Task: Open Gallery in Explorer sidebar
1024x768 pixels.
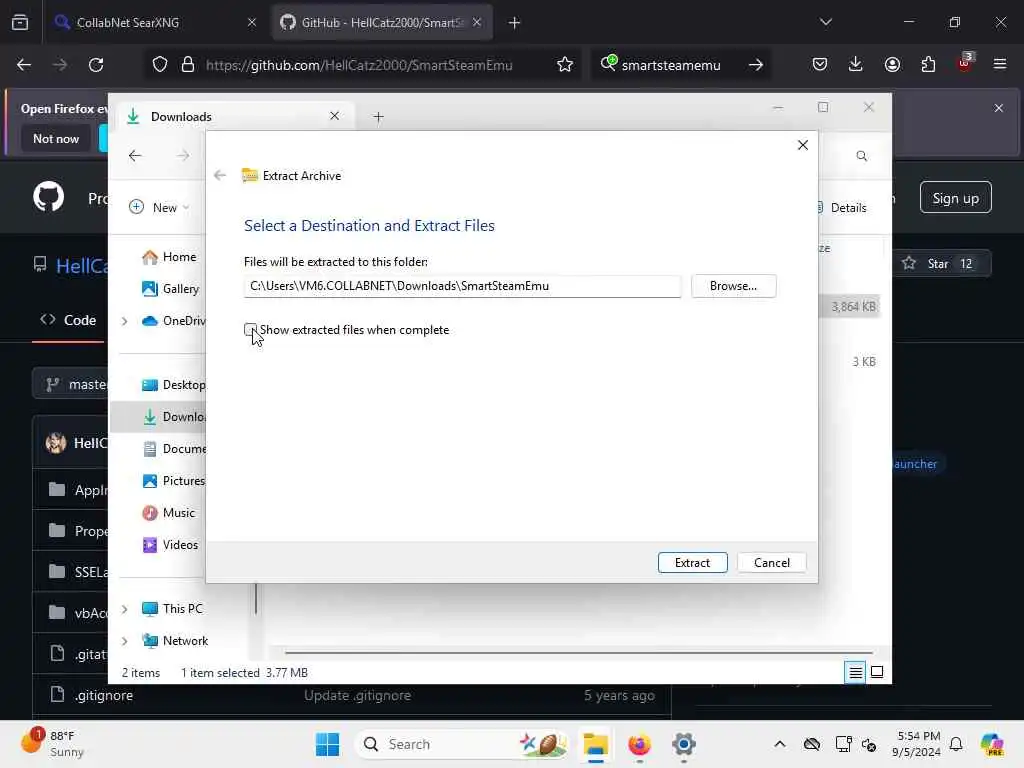Action: click(170, 289)
